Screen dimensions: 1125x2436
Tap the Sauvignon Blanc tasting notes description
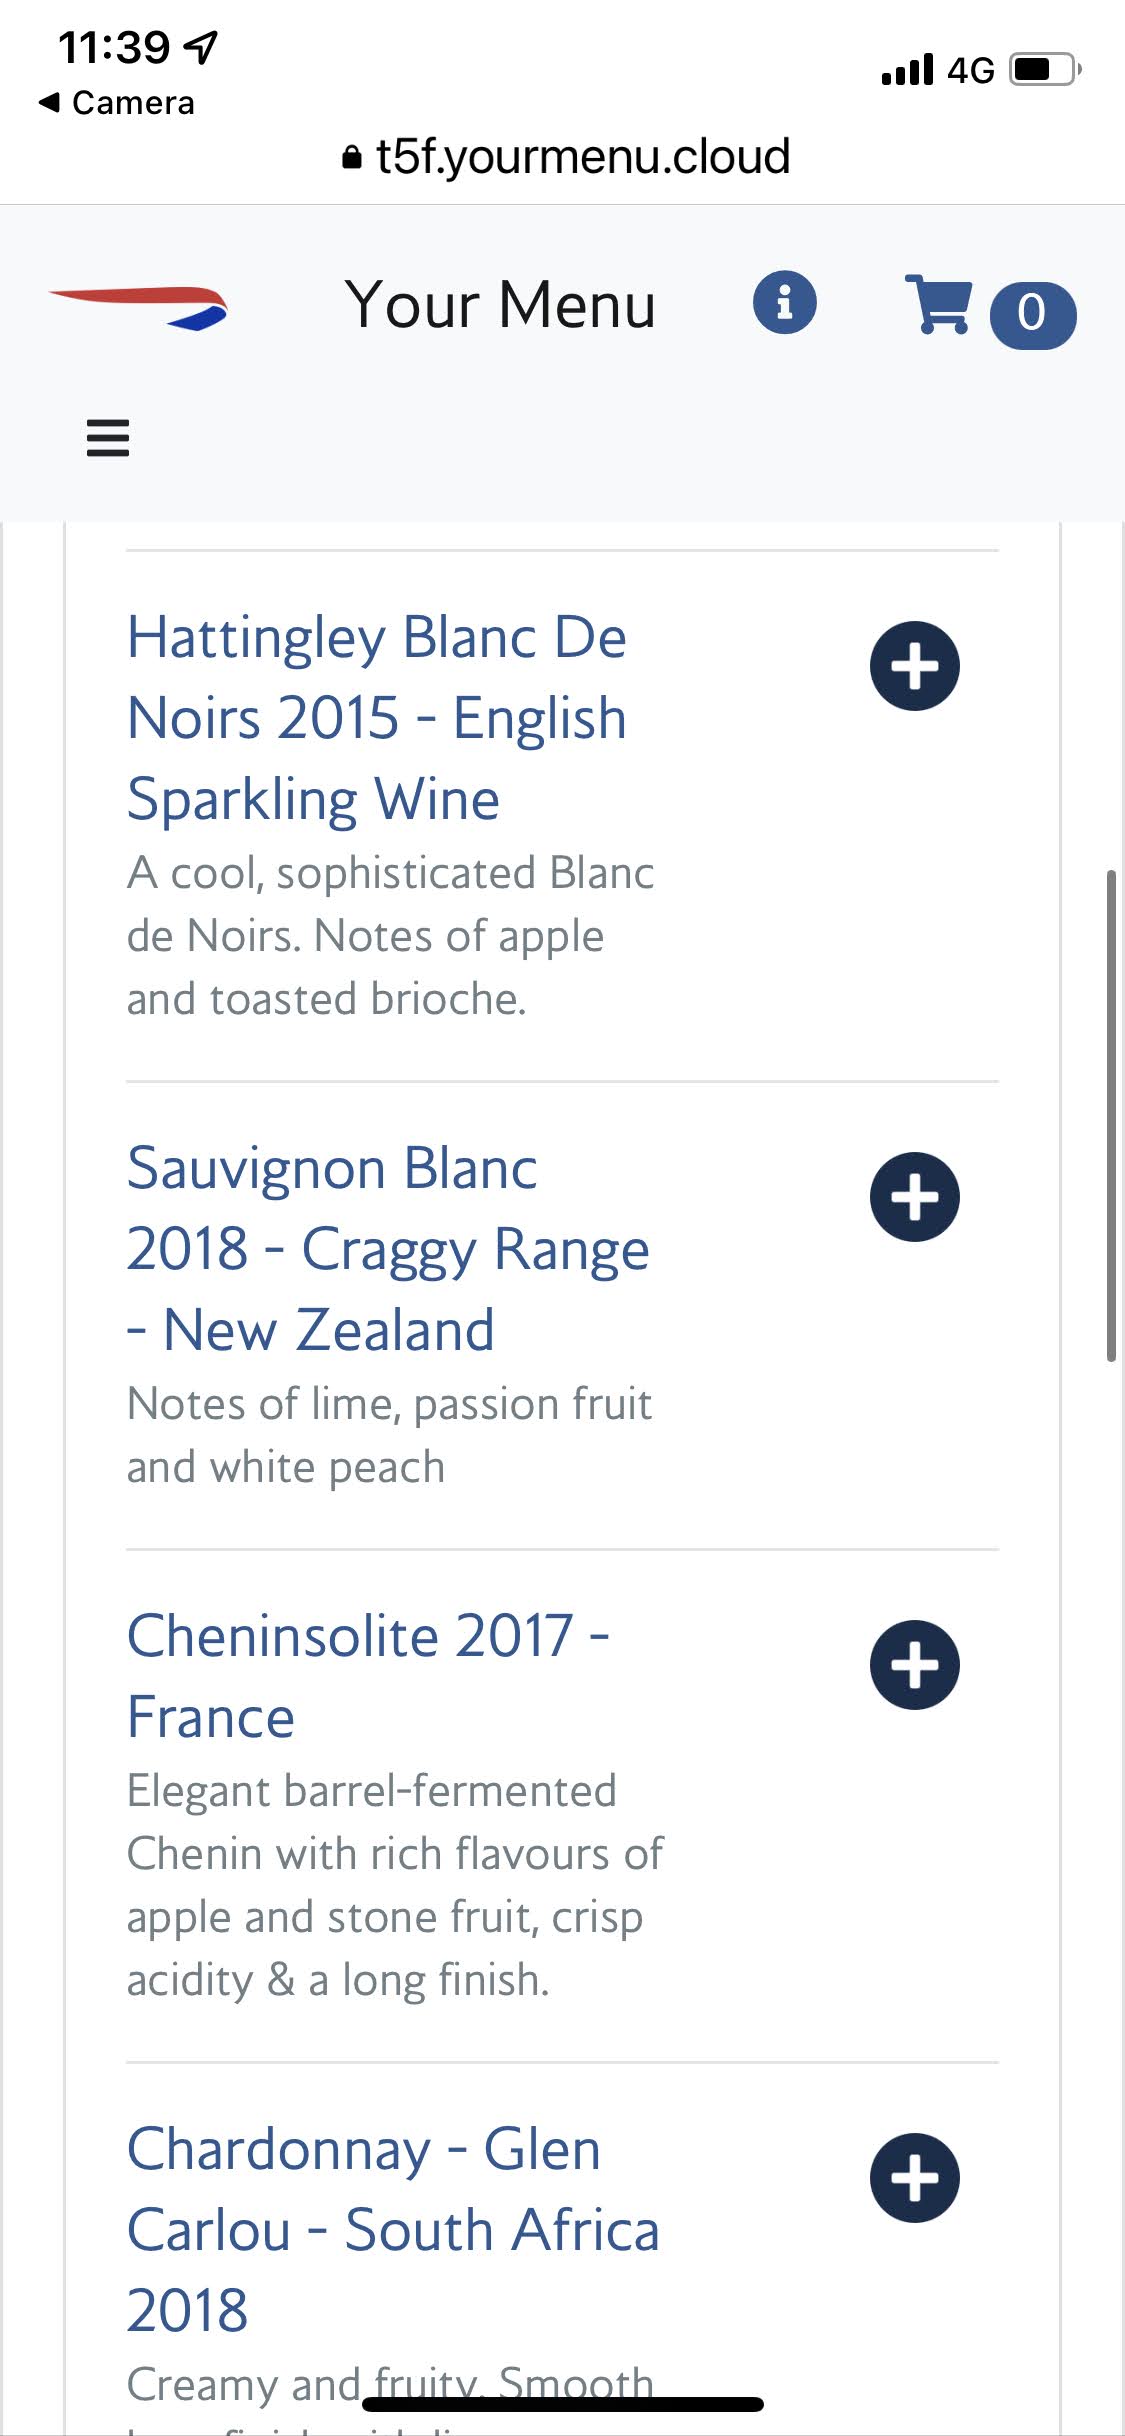[388, 1435]
